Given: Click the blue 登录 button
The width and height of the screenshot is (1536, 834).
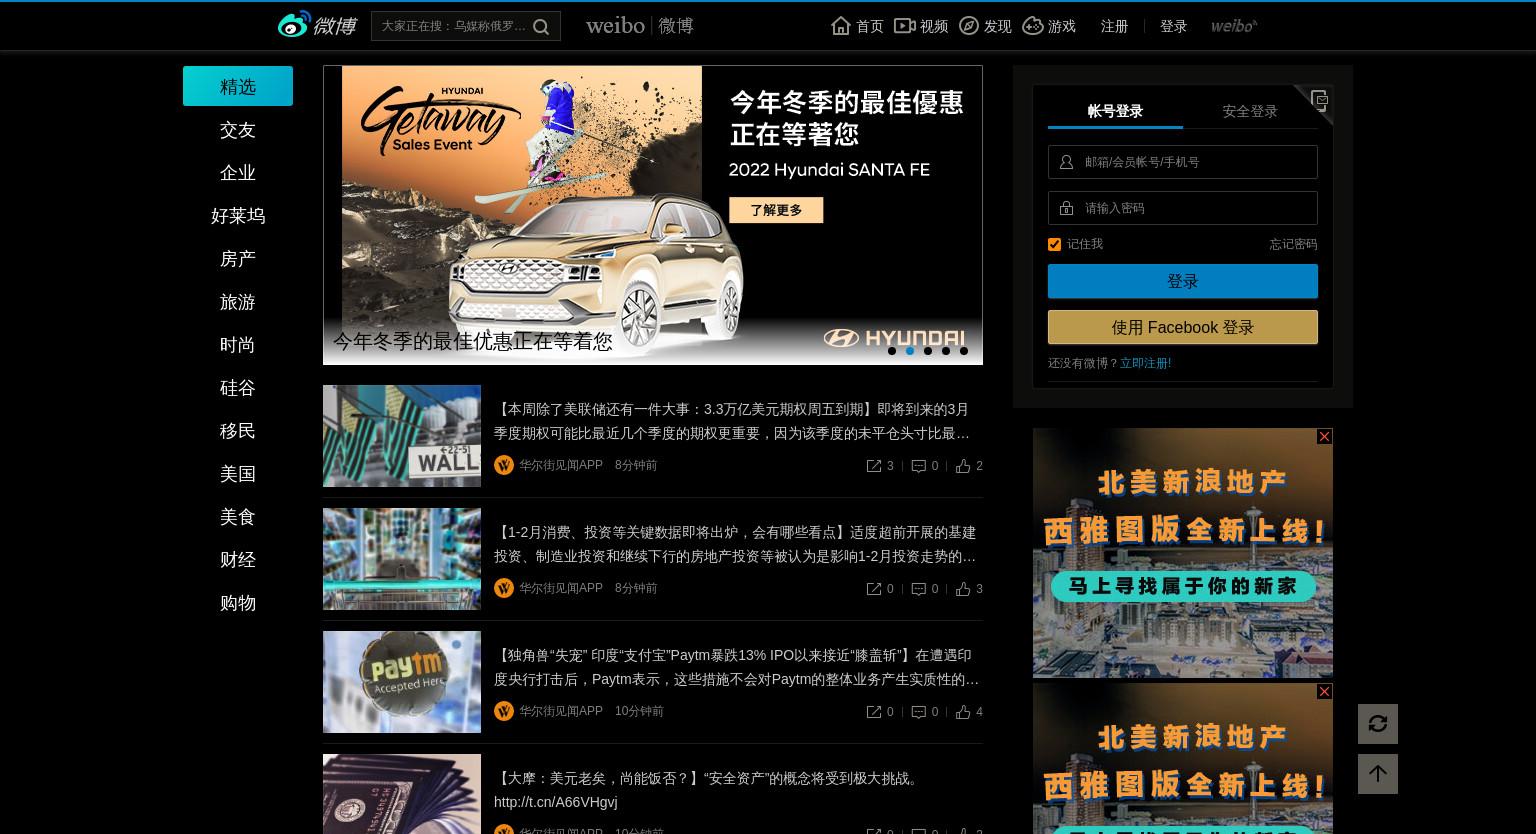Looking at the screenshot, I should 1183,281.
